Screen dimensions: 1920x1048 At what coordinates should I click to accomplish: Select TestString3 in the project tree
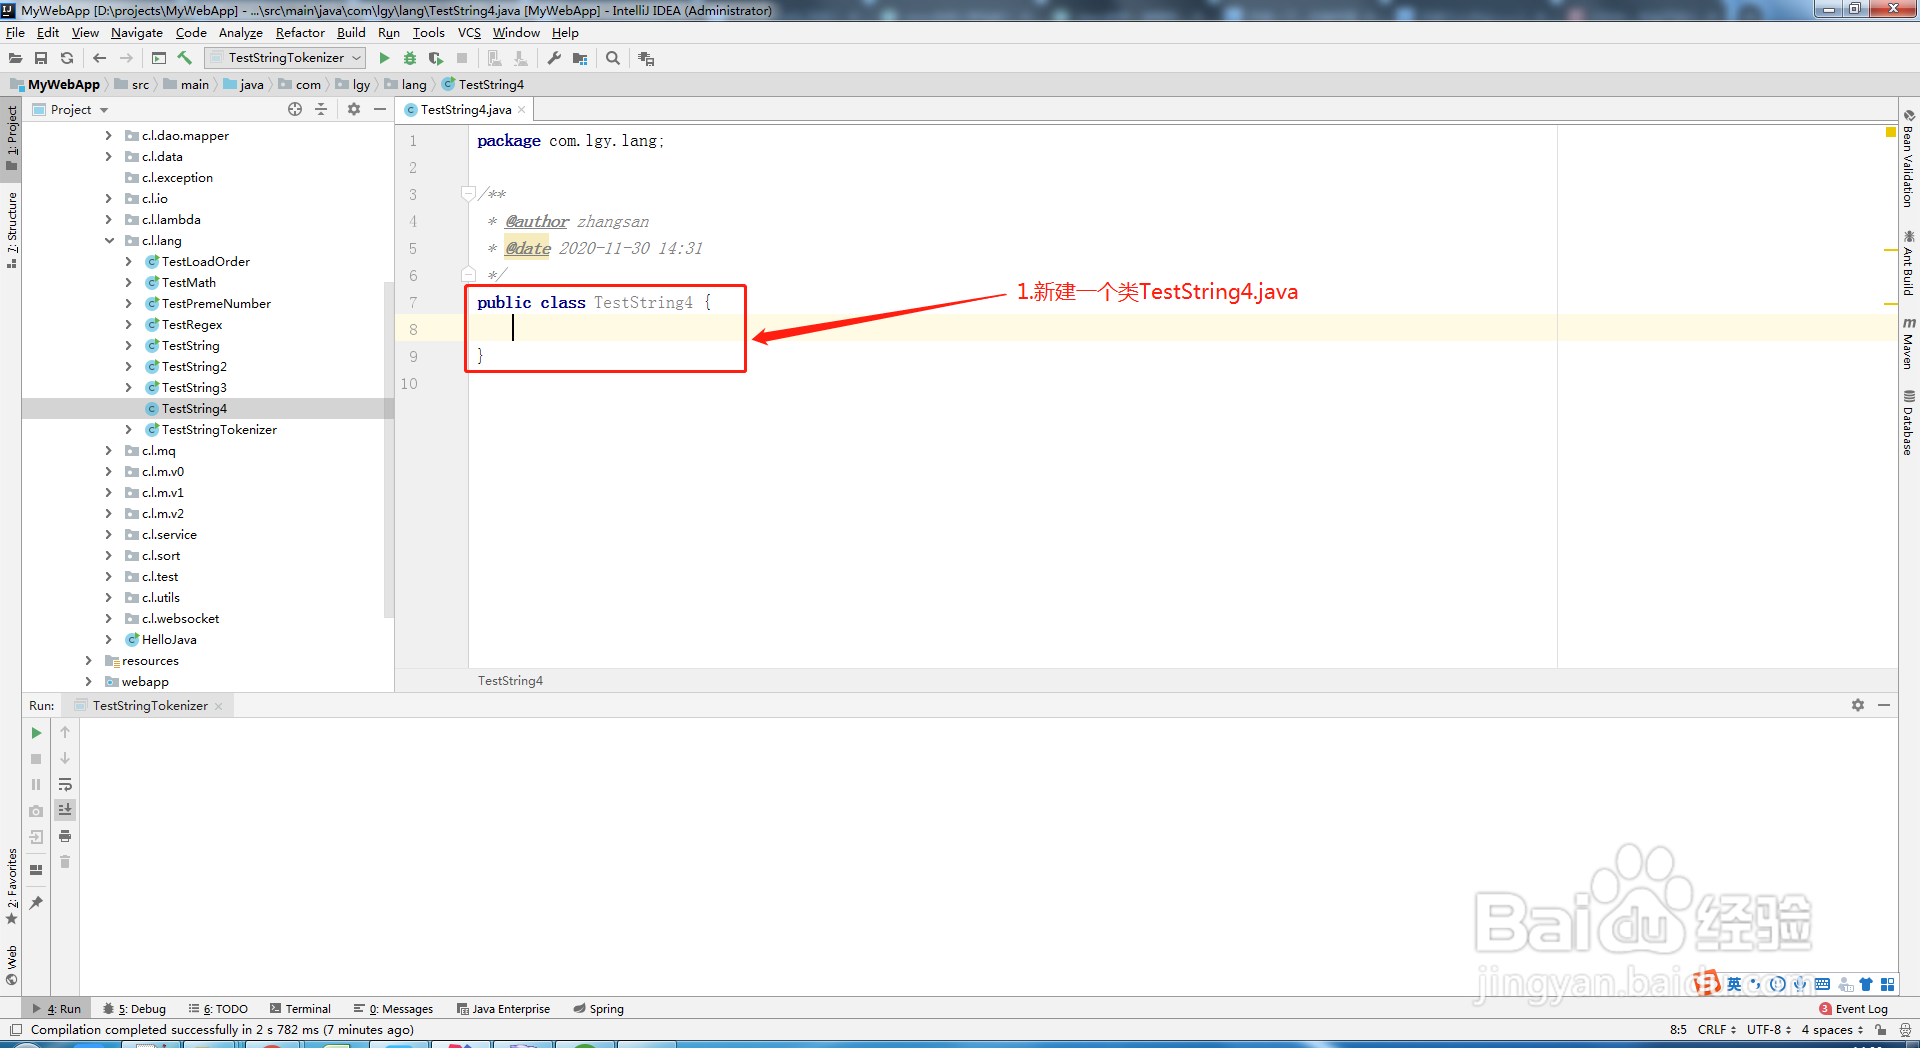pos(194,387)
